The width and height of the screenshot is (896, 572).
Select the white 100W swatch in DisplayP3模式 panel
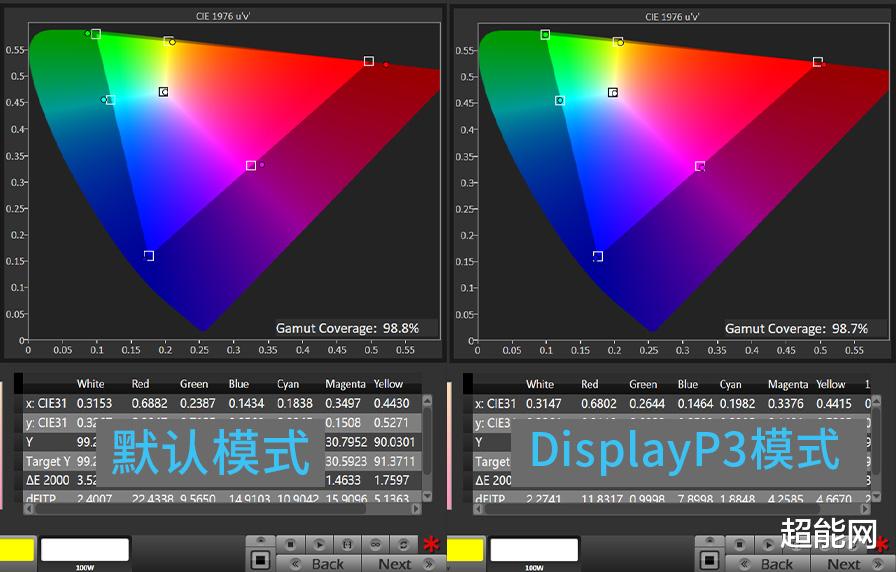(x=534, y=549)
